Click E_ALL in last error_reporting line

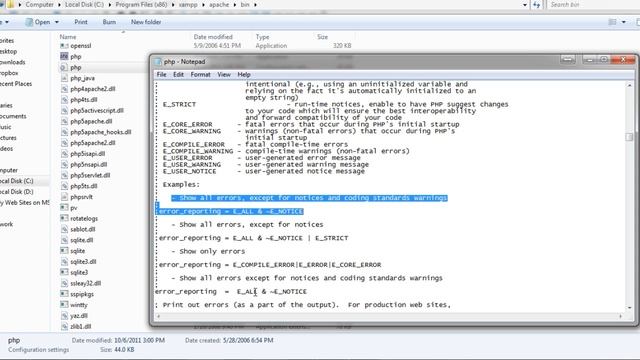(x=247, y=291)
